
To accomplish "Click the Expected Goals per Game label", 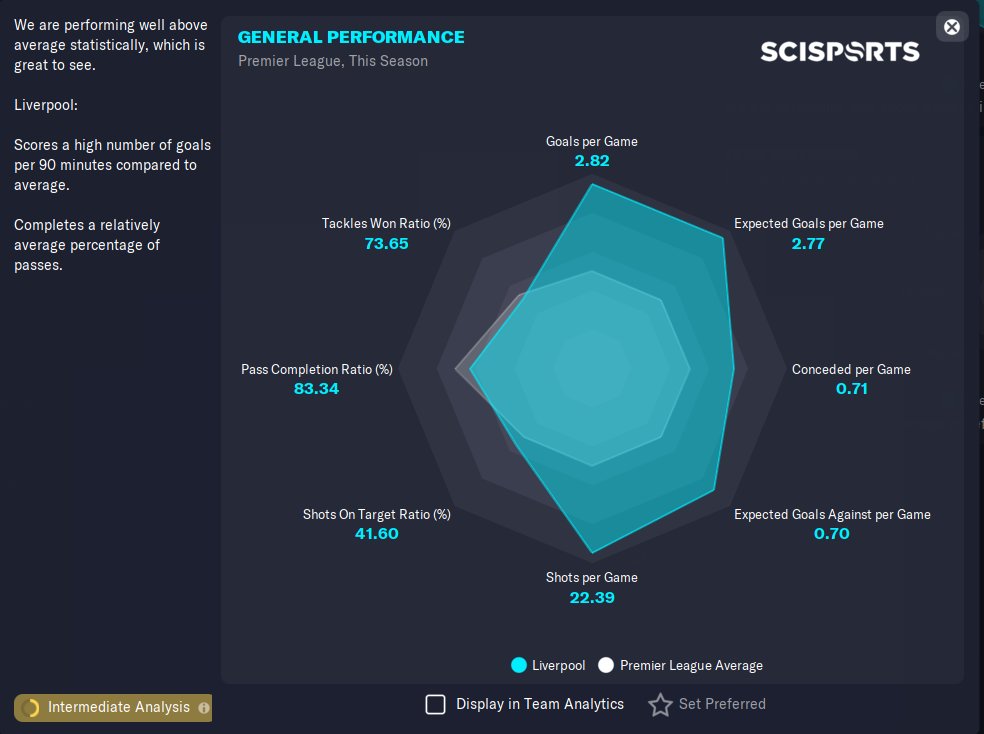I will (x=808, y=223).
